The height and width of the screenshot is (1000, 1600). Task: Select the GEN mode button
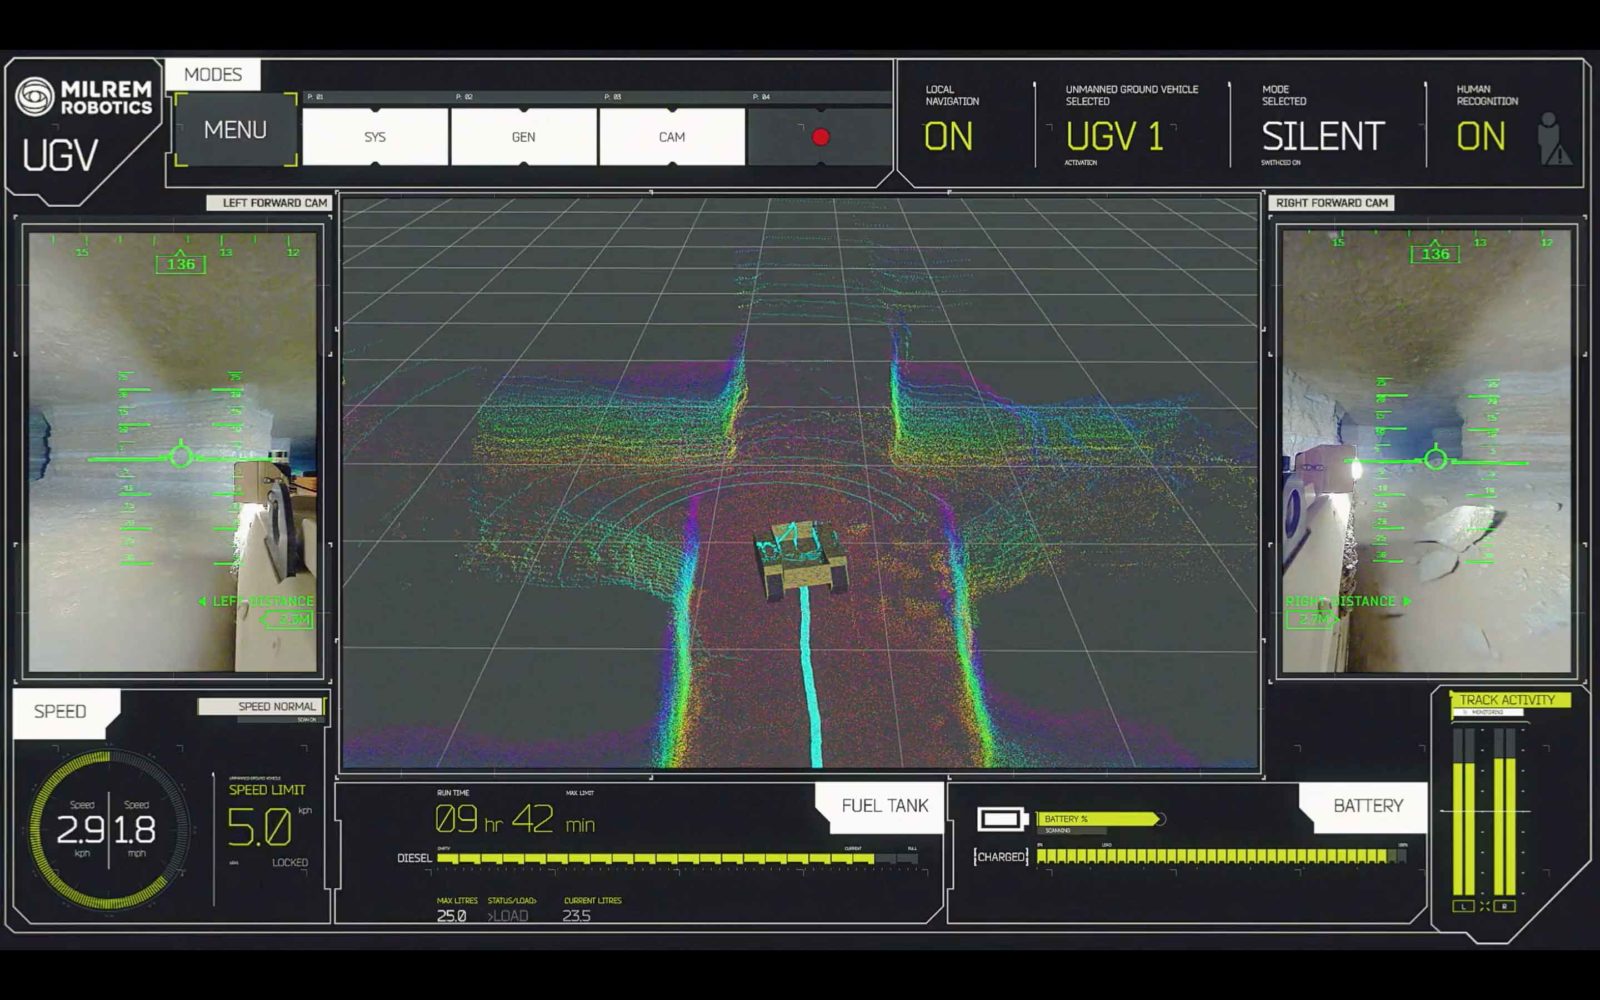[524, 137]
